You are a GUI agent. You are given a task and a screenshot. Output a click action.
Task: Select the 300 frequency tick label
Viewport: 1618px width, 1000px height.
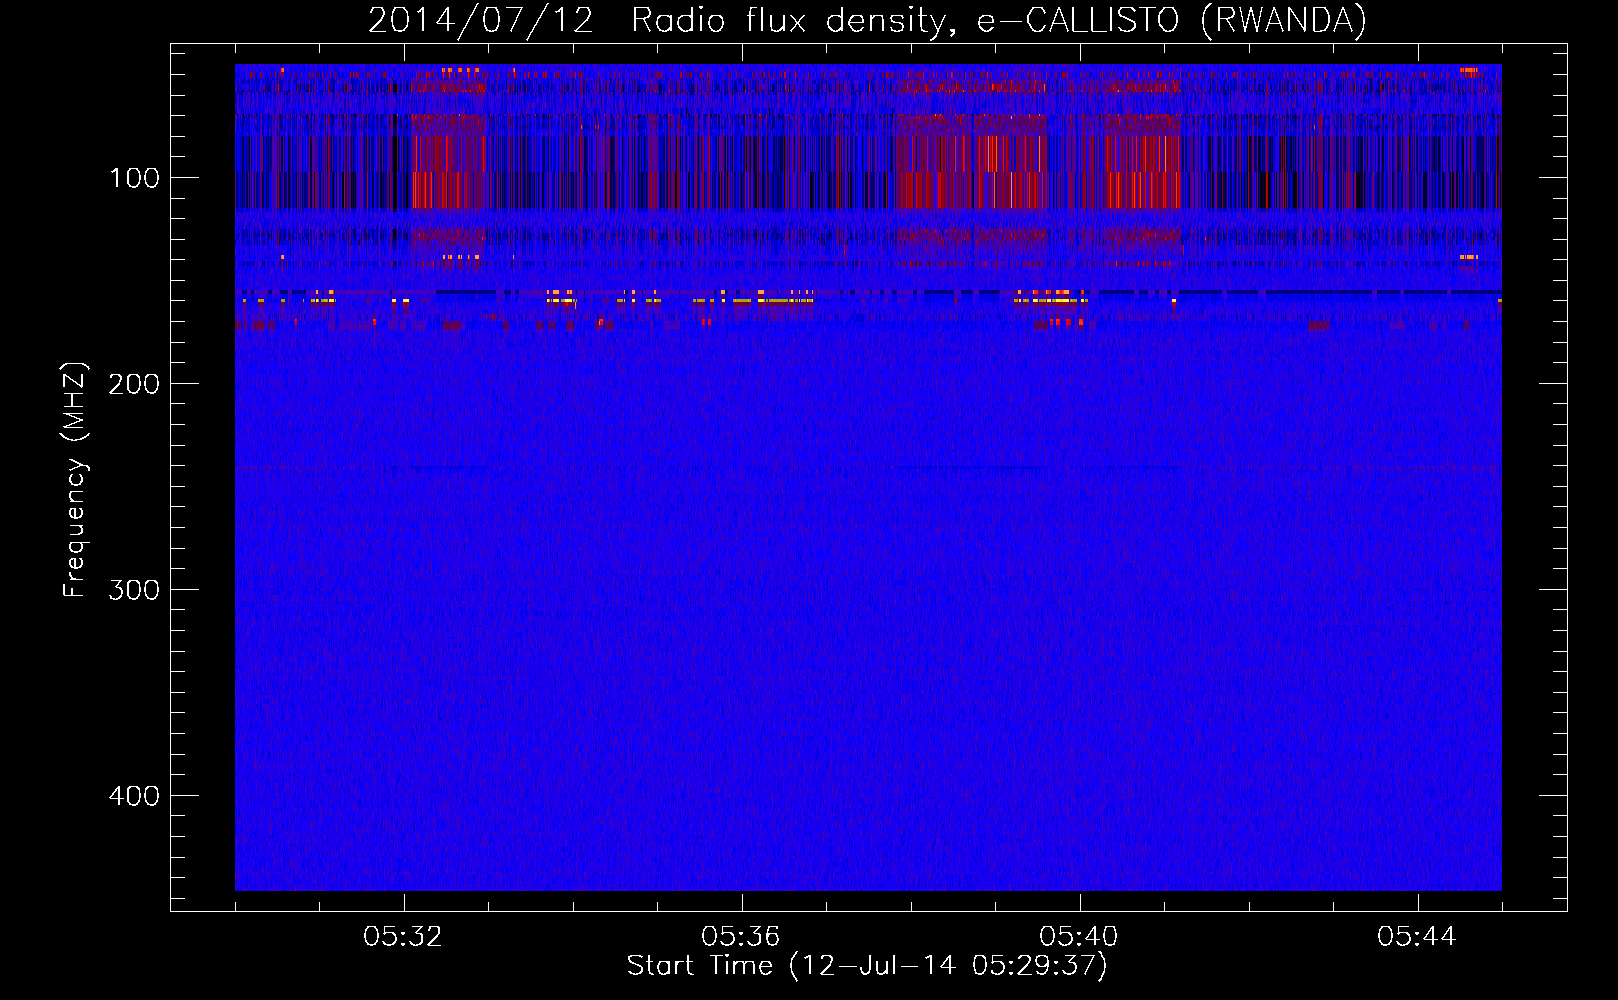tap(134, 590)
